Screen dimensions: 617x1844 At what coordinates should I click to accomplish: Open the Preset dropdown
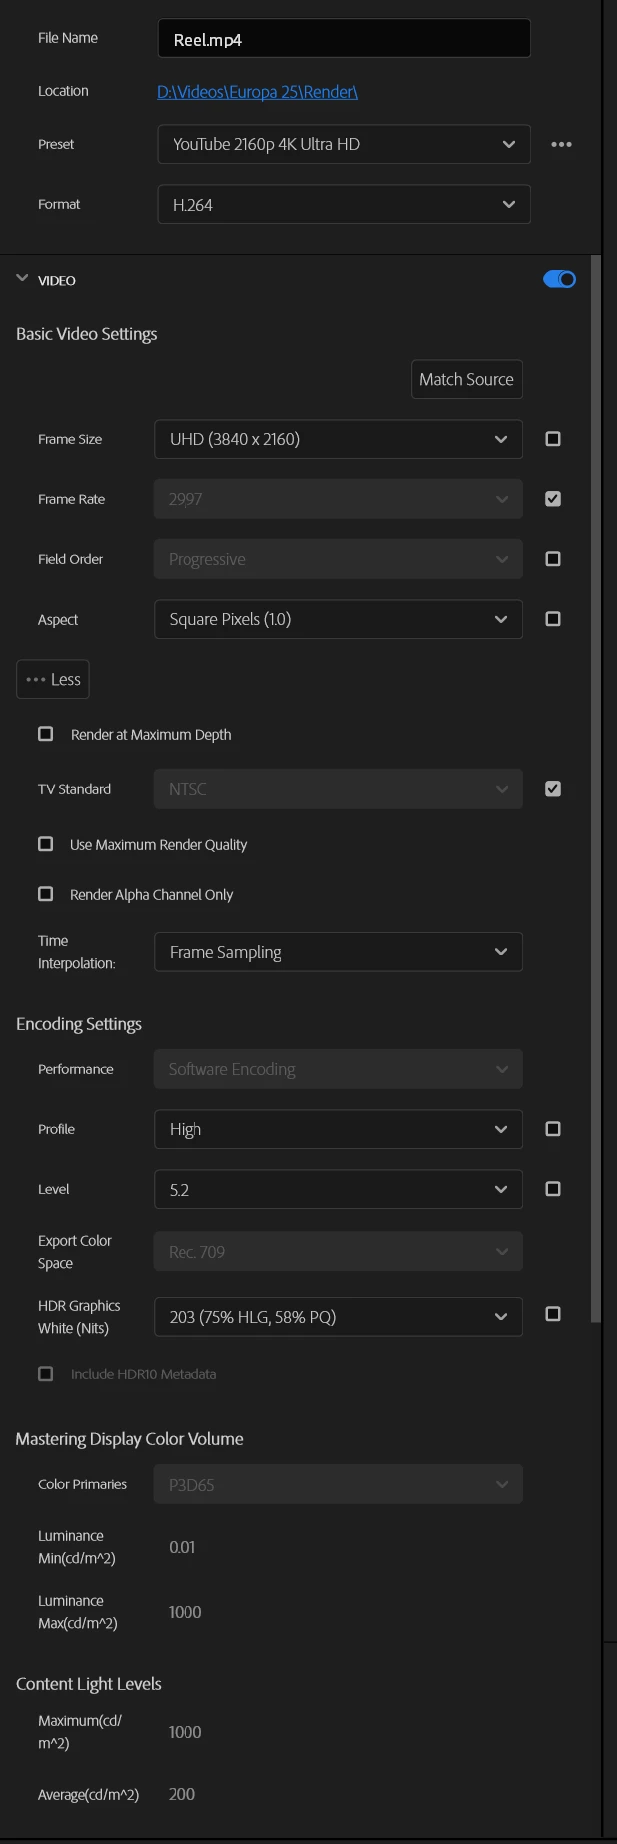343,144
